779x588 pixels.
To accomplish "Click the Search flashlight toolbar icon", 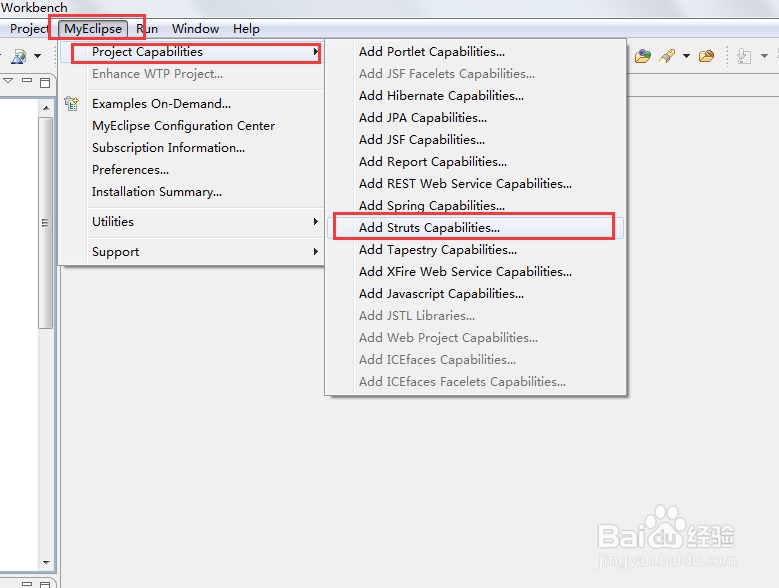I will pyautogui.click(x=667, y=56).
